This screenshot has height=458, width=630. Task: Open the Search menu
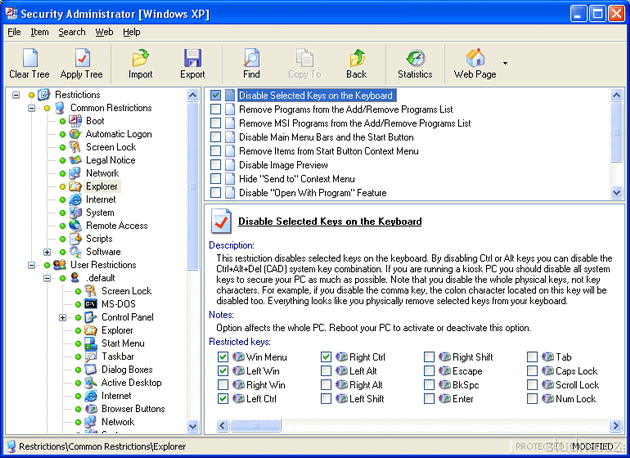(71, 32)
